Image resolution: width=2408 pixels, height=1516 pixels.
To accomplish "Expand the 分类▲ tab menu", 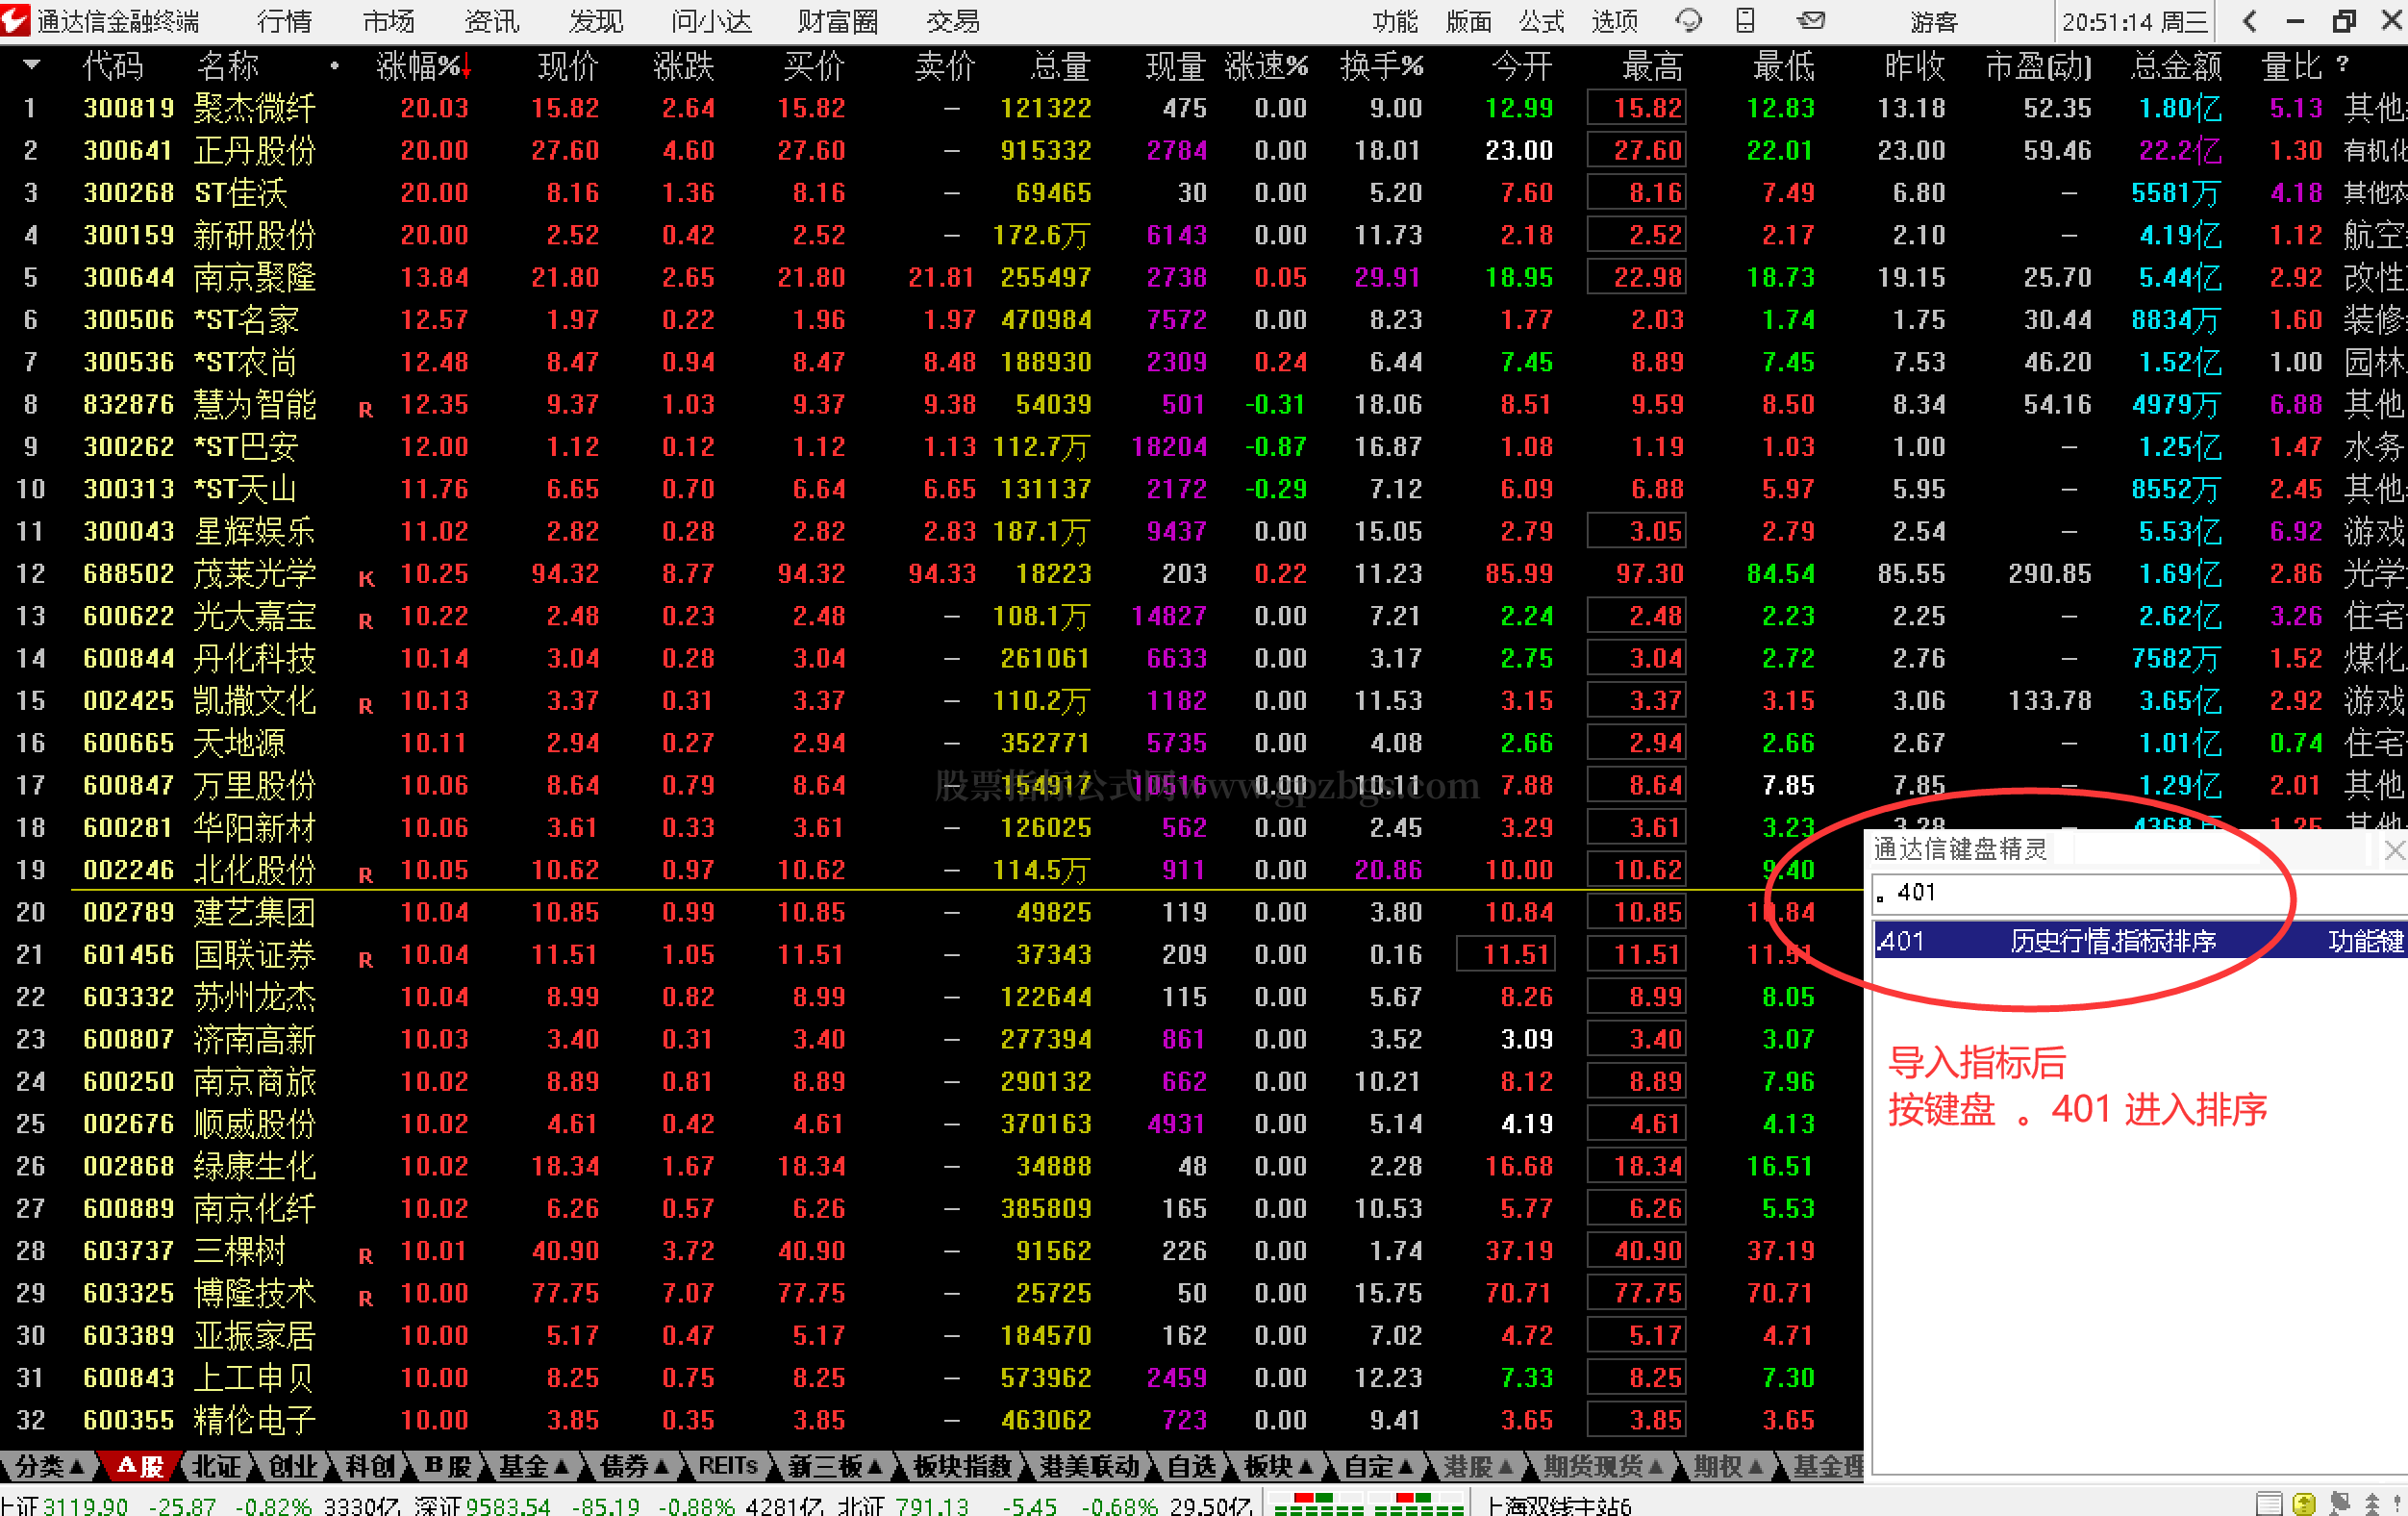I will click(x=49, y=1466).
